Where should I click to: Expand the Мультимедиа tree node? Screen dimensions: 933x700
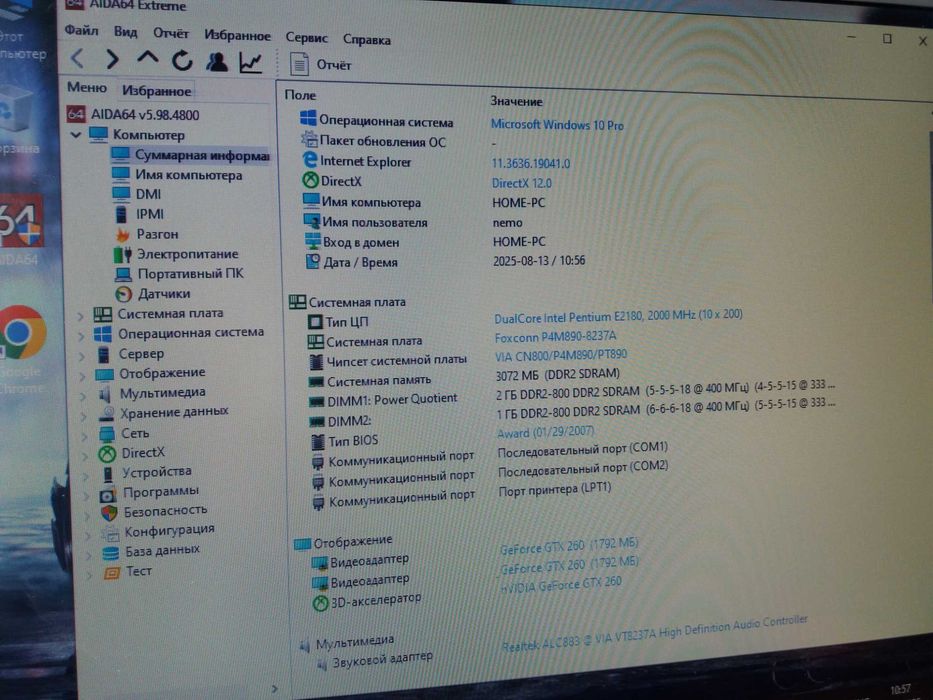click(x=83, y=396)
